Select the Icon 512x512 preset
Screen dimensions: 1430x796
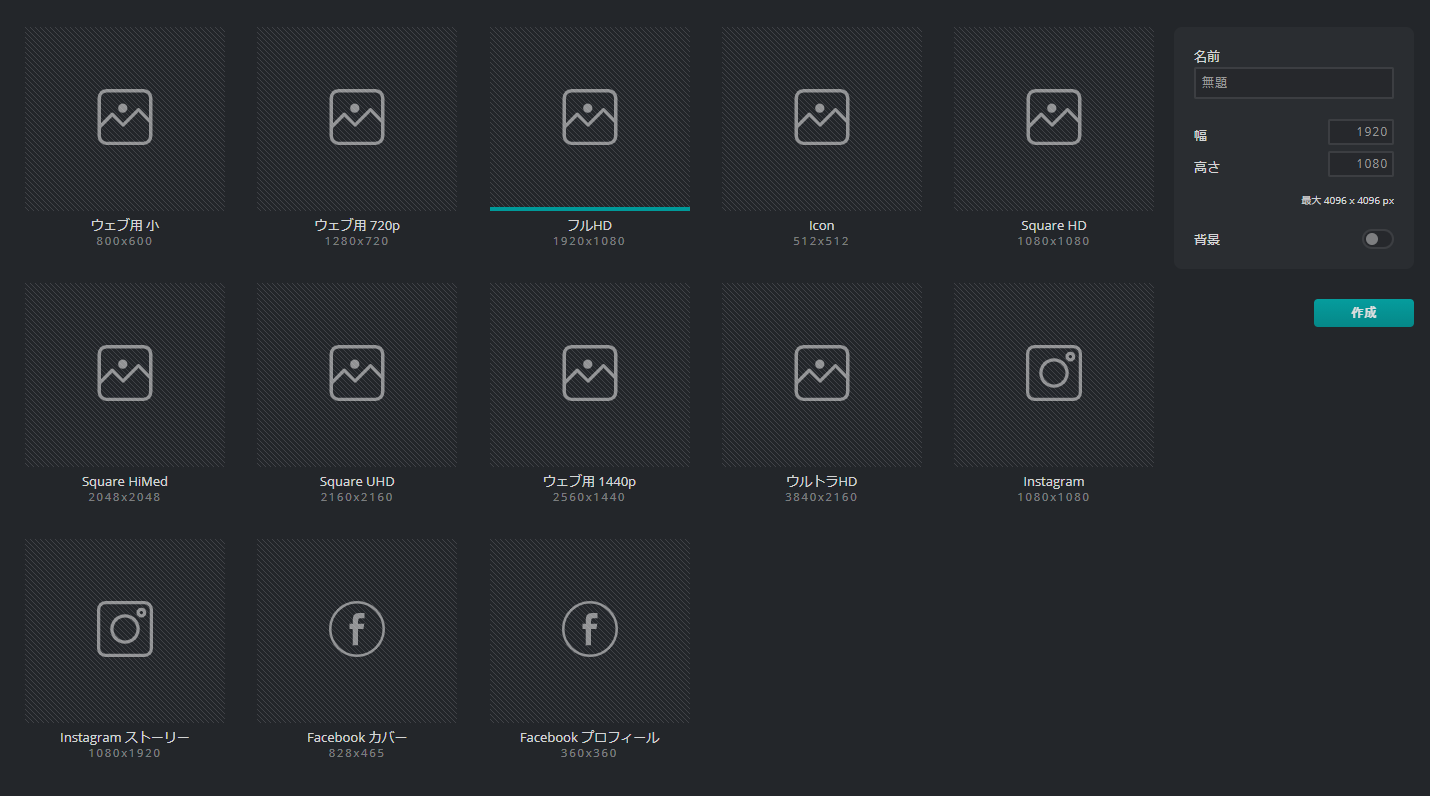click(x=821, y=118)
